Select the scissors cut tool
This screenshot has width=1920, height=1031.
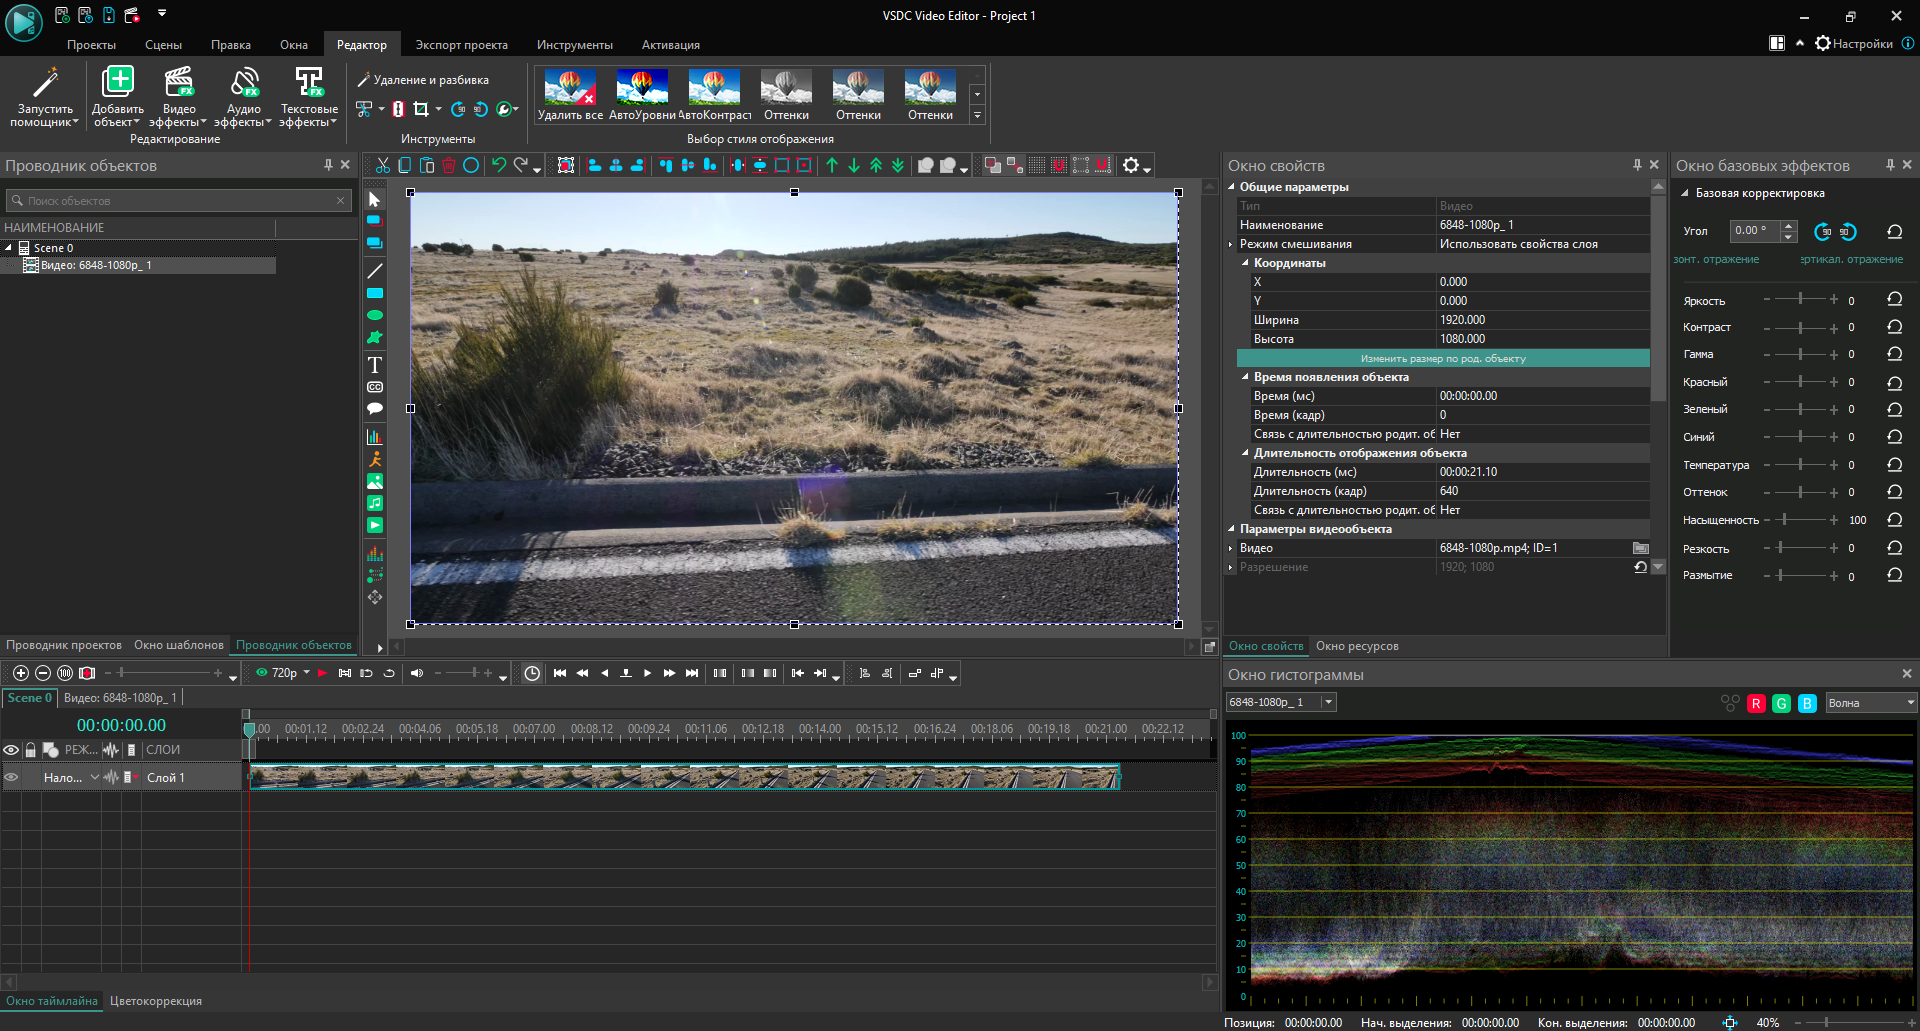tap(383, 165)
